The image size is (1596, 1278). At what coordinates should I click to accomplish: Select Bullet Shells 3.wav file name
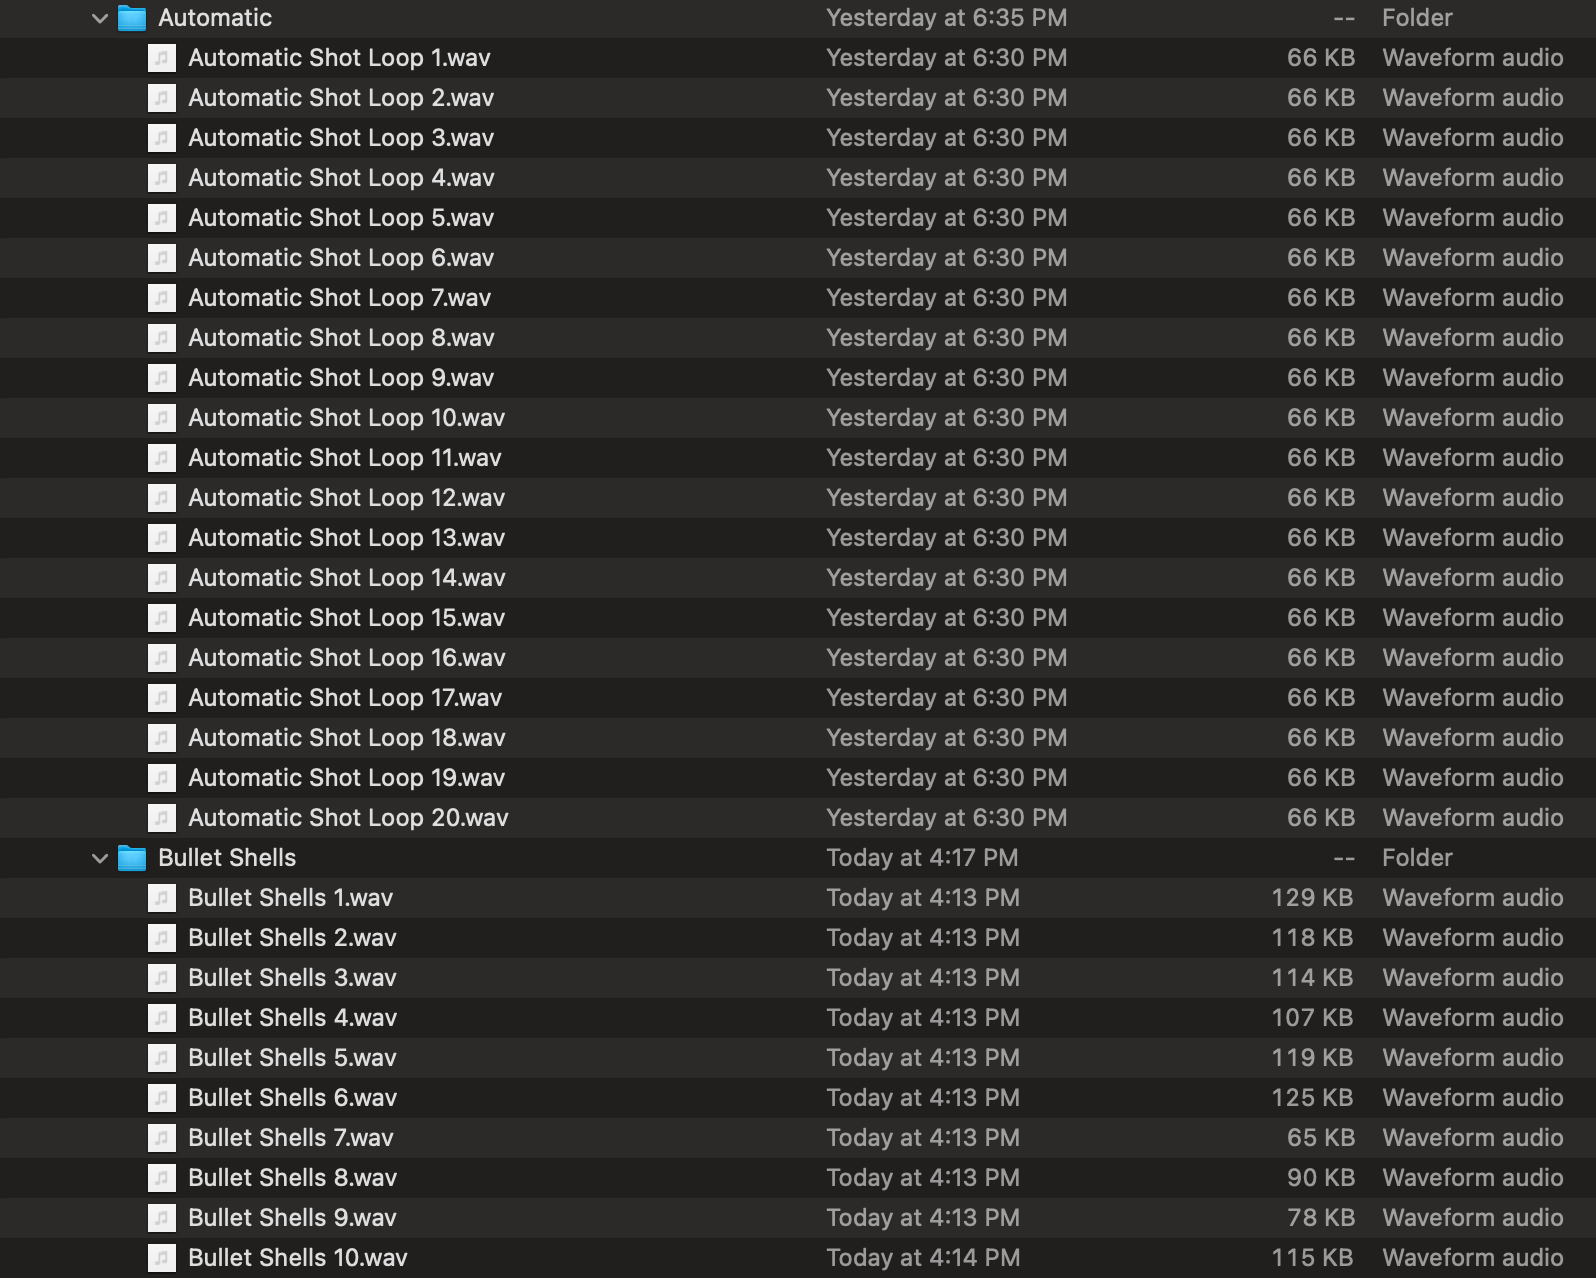[x=292, y=978]
